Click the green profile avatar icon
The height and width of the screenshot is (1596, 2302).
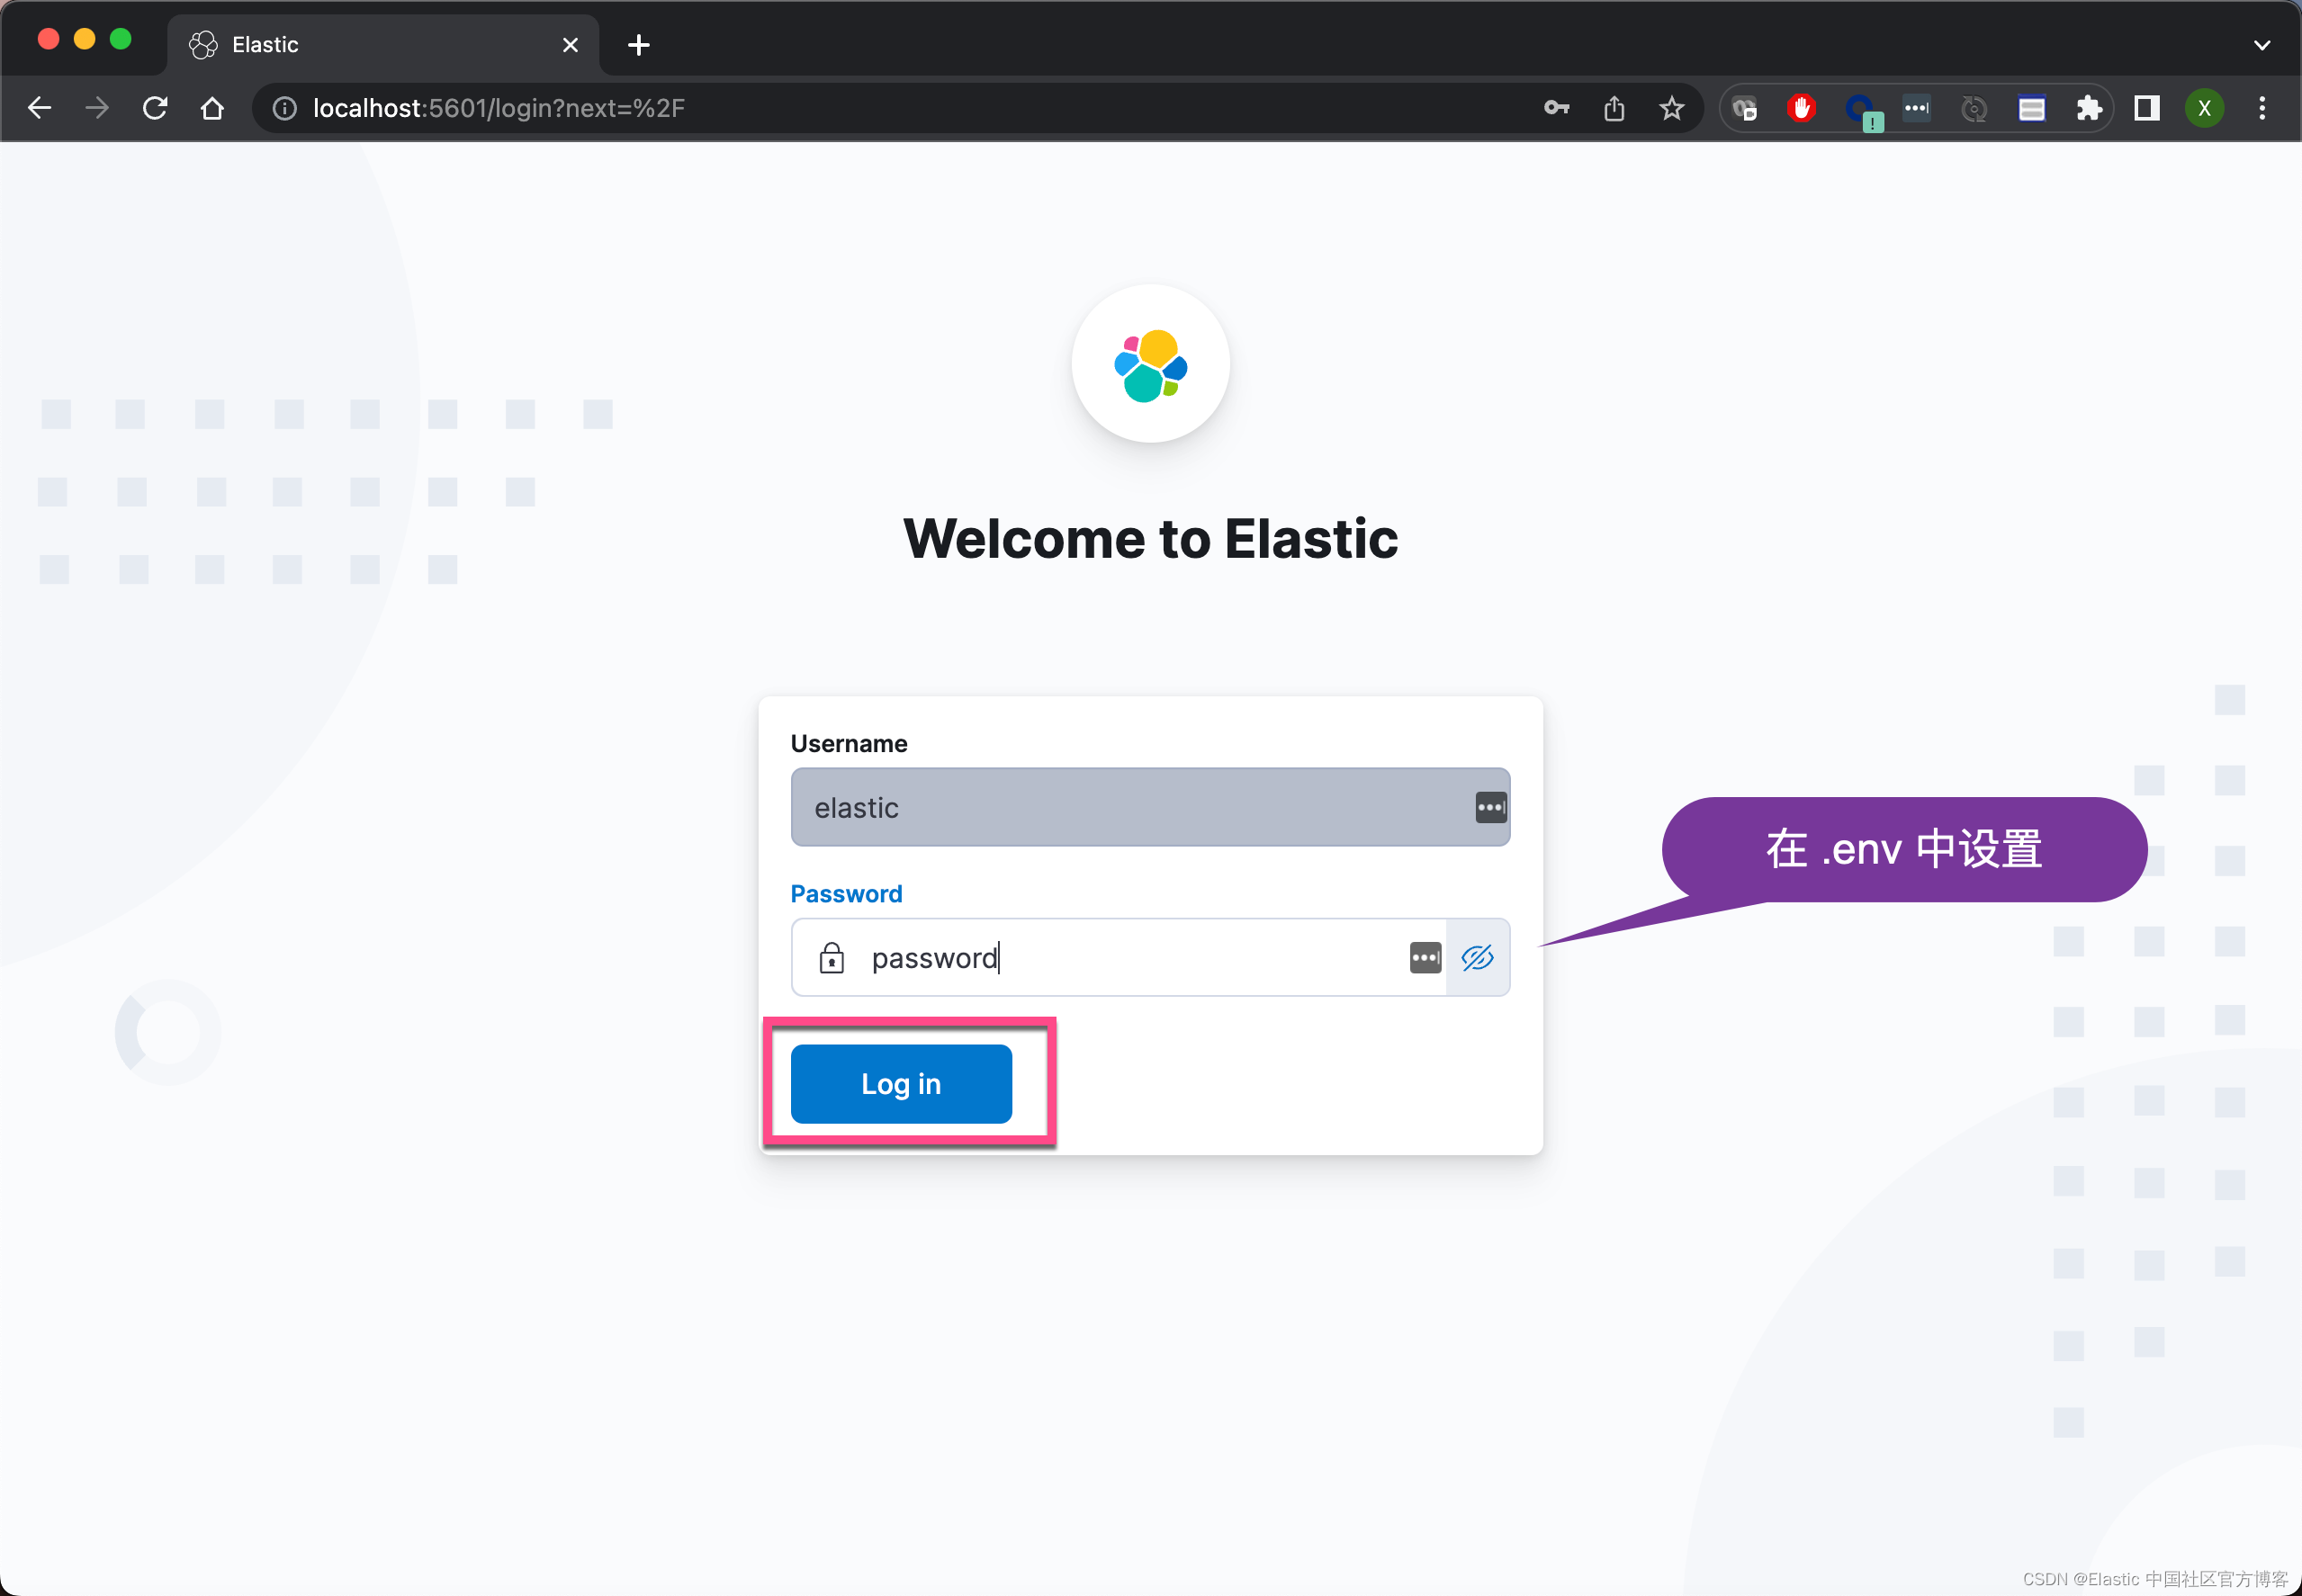tap(2204, 108)
